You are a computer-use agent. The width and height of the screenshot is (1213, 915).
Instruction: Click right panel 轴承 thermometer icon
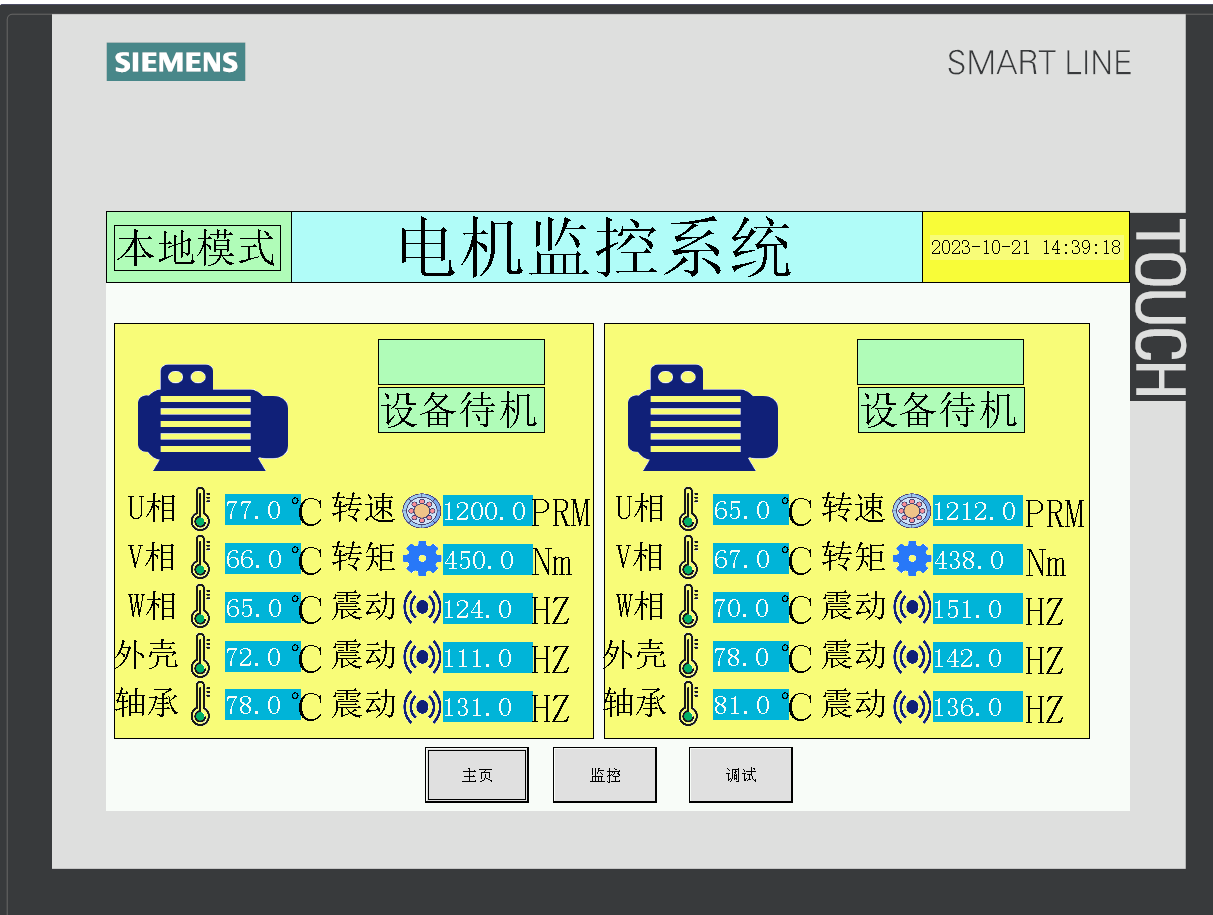[x=688, y=705]
